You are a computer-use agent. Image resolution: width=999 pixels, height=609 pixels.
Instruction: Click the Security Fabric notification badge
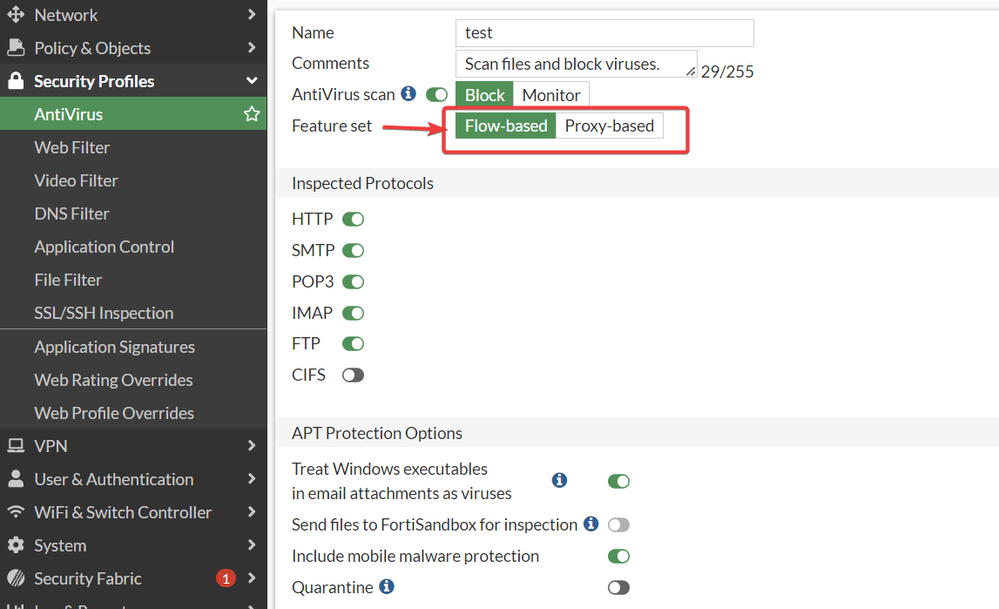pyautogui.click(x=225, y=578)
